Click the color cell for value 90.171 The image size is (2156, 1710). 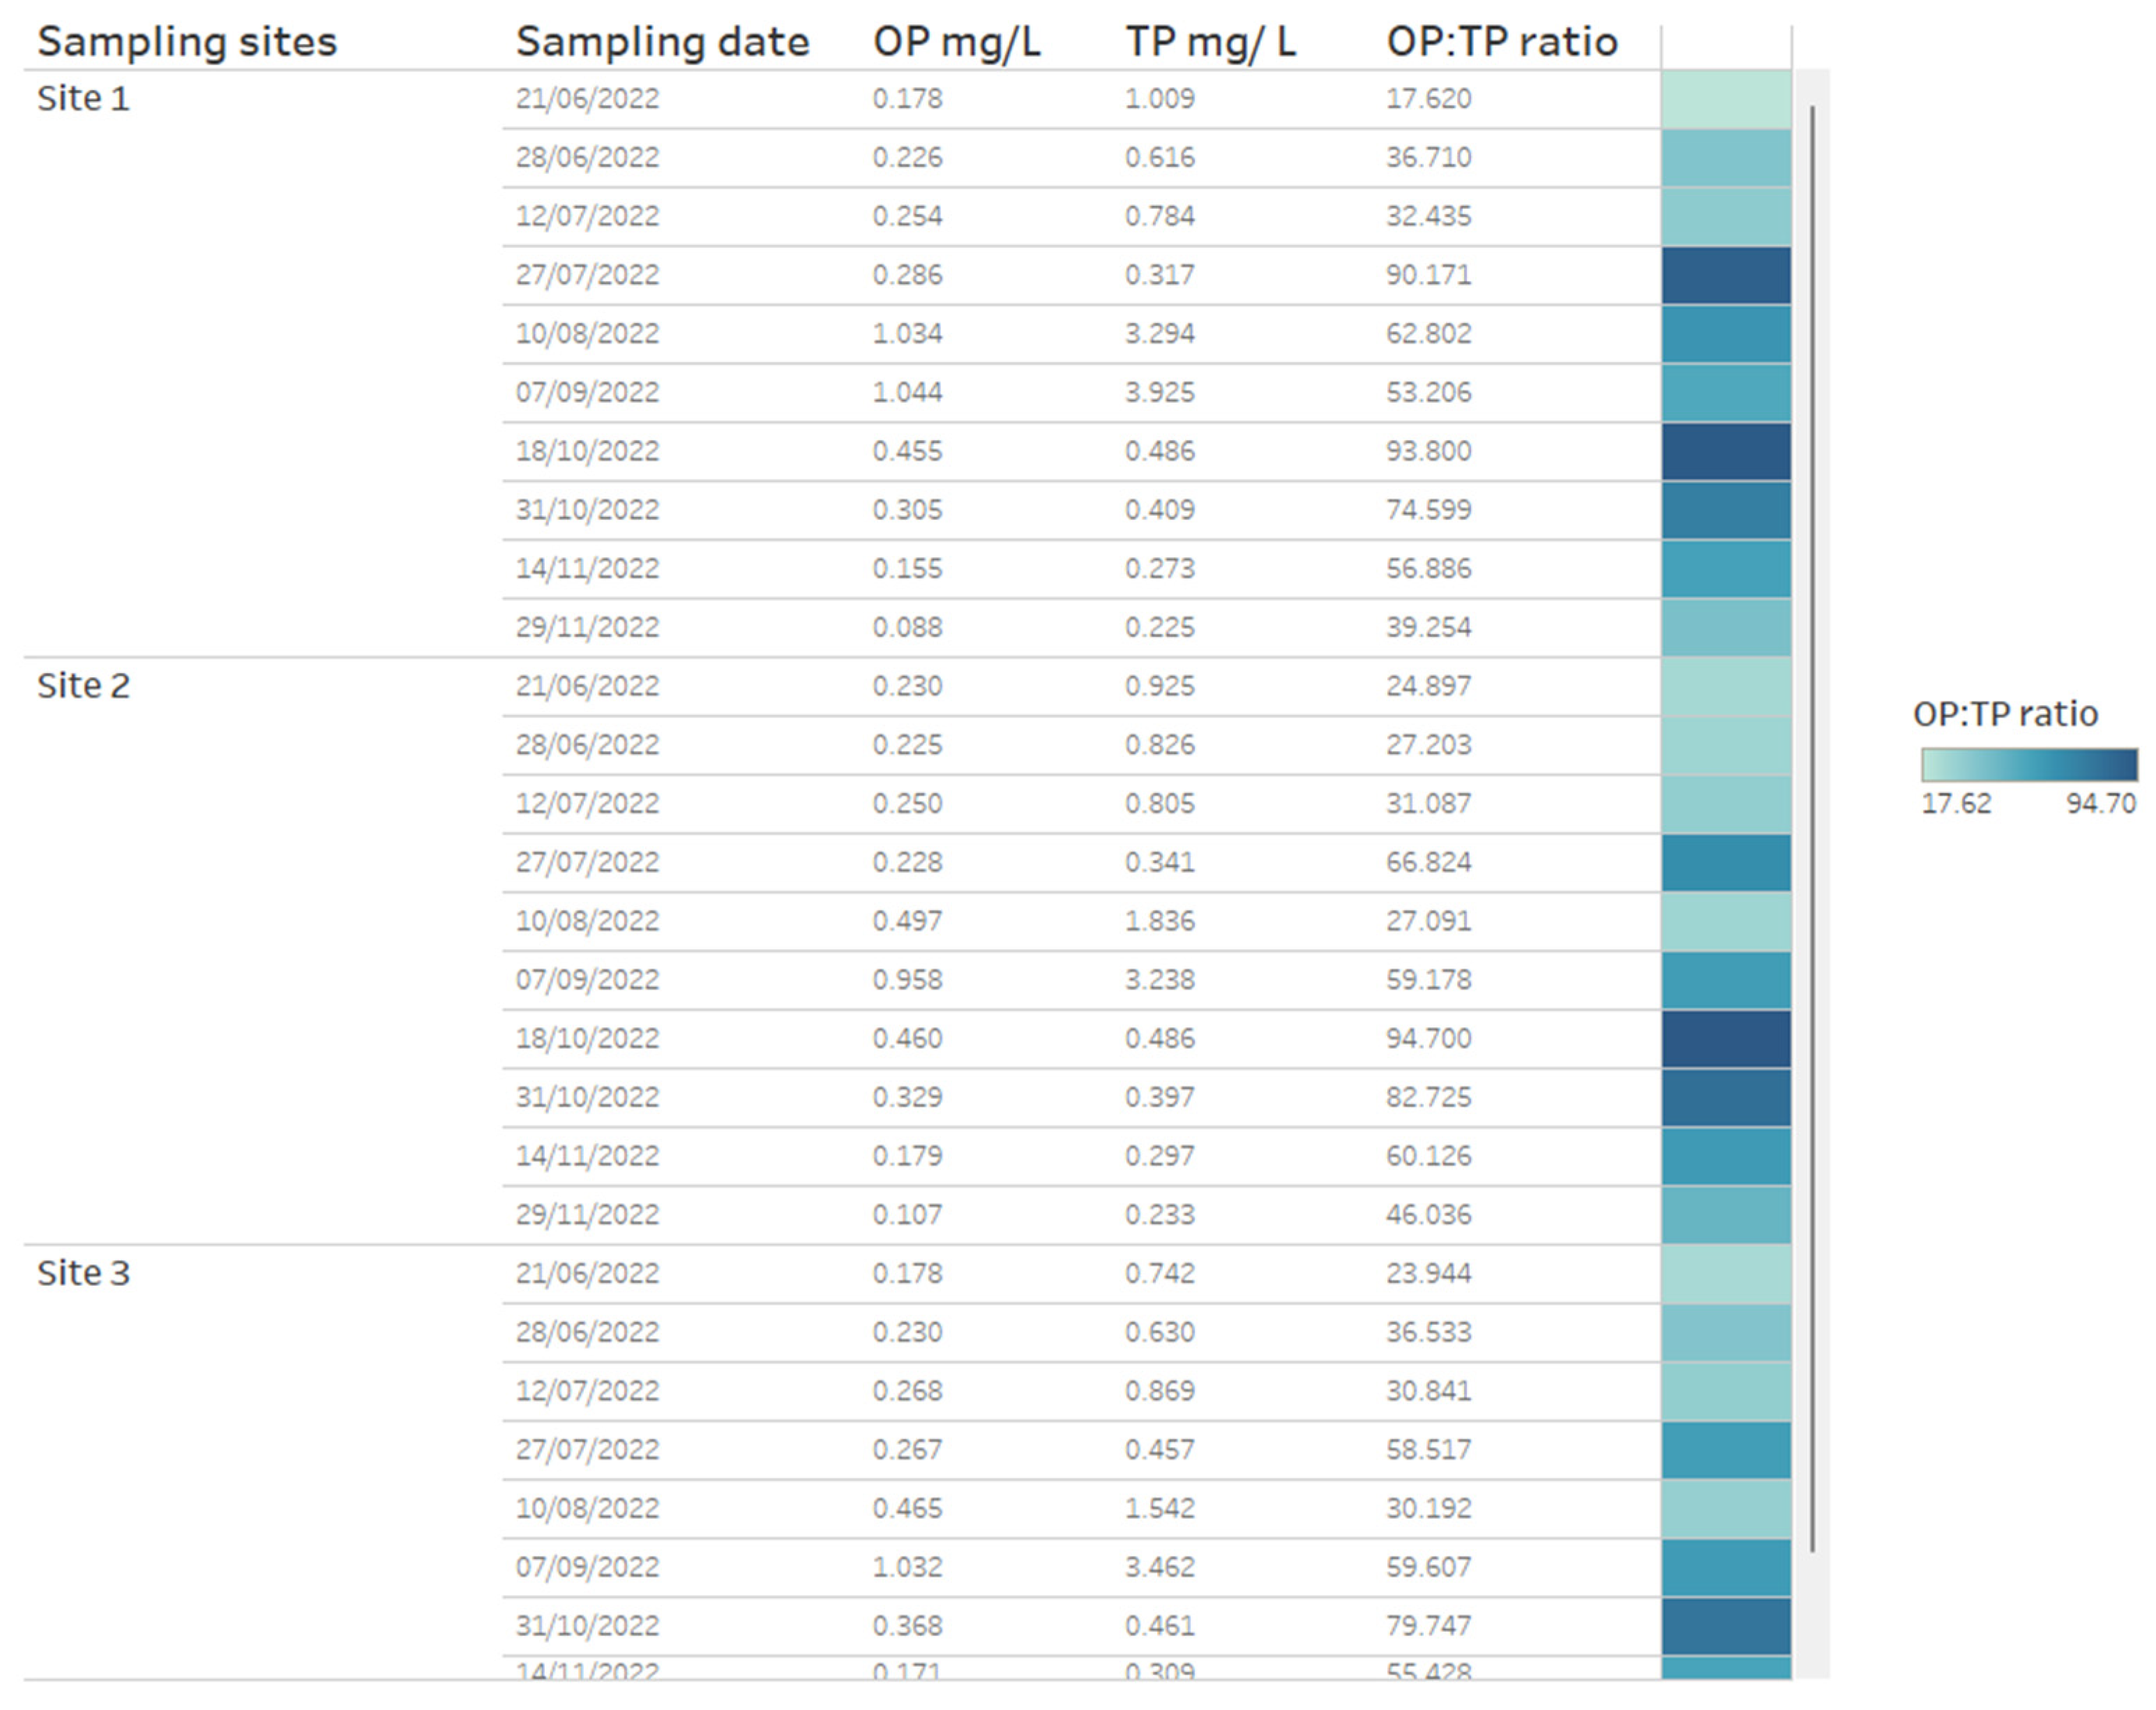click(x=1726, y=275)
